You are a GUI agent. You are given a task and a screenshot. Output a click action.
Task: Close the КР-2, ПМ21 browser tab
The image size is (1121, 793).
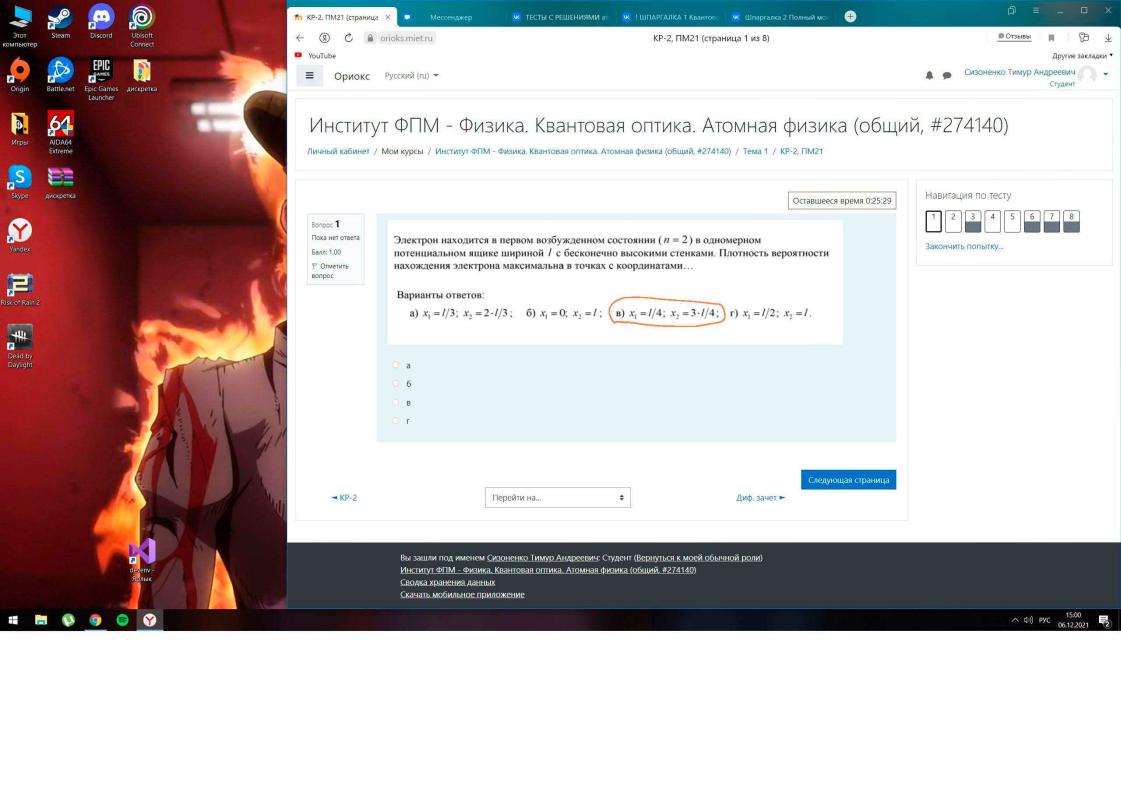(387, 17)
